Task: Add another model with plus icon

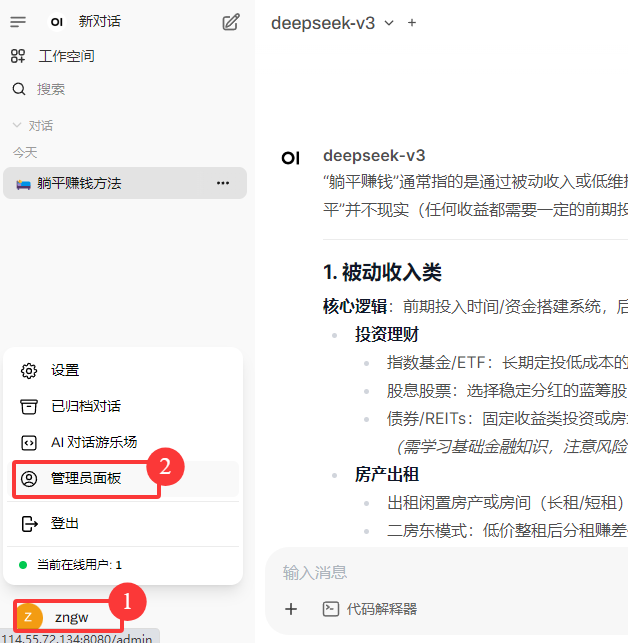Action: click(x=412, y=23)
